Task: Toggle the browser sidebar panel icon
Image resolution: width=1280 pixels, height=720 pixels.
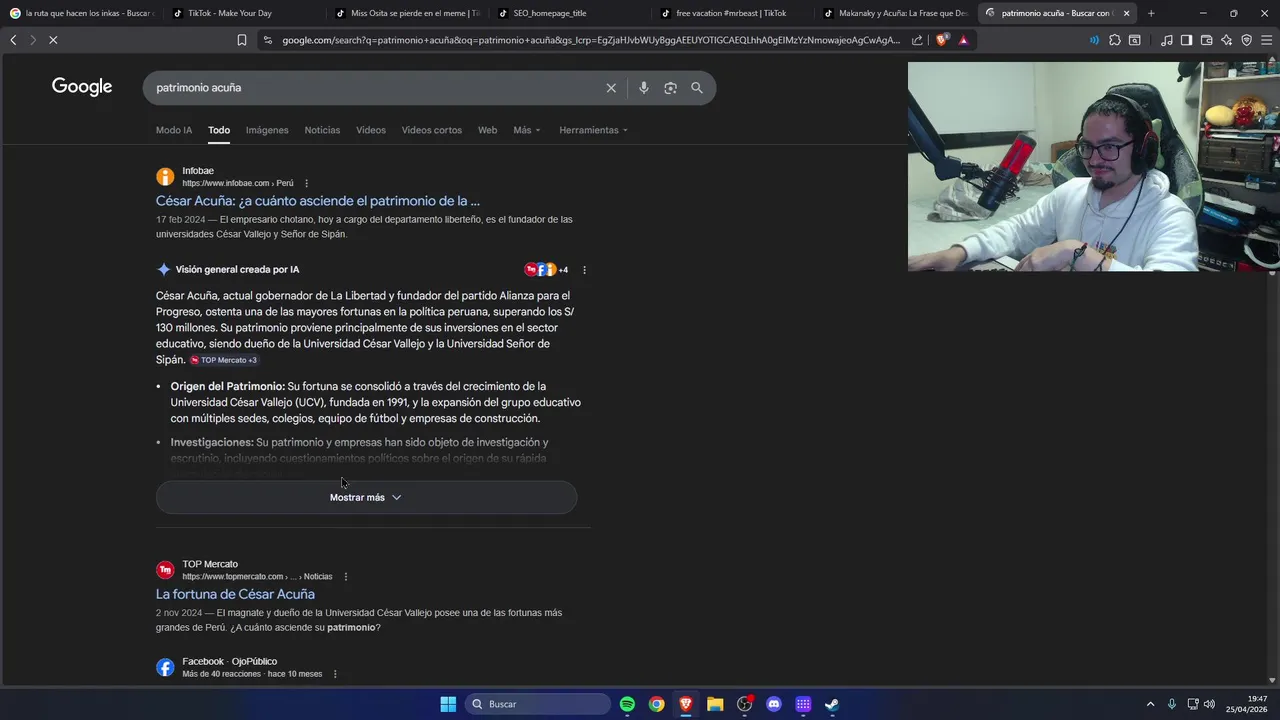Action: coord(1186,40)
